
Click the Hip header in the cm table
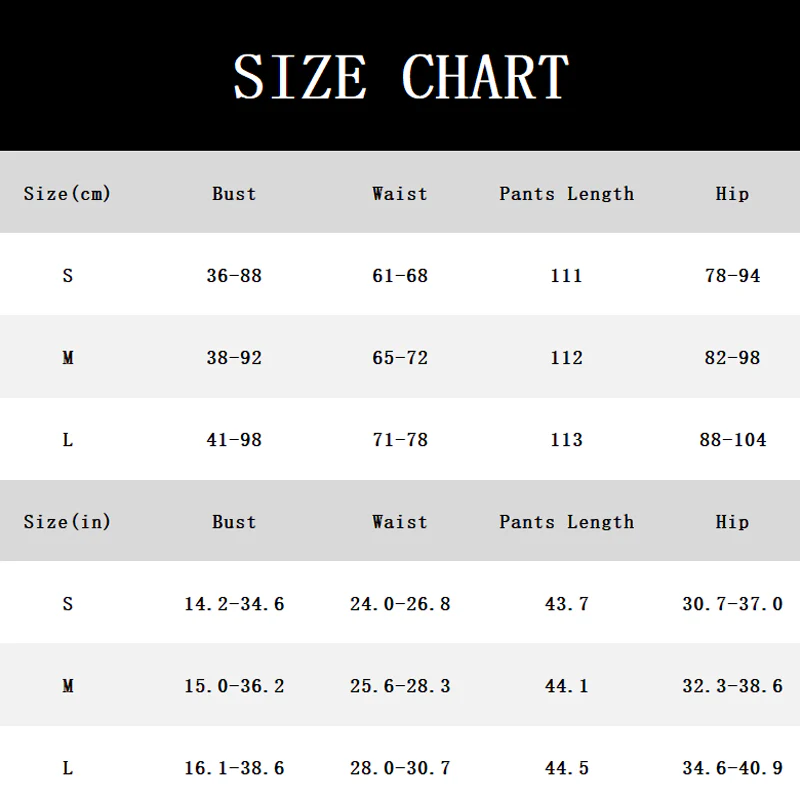pyautogui.click(x=732, y=194)
